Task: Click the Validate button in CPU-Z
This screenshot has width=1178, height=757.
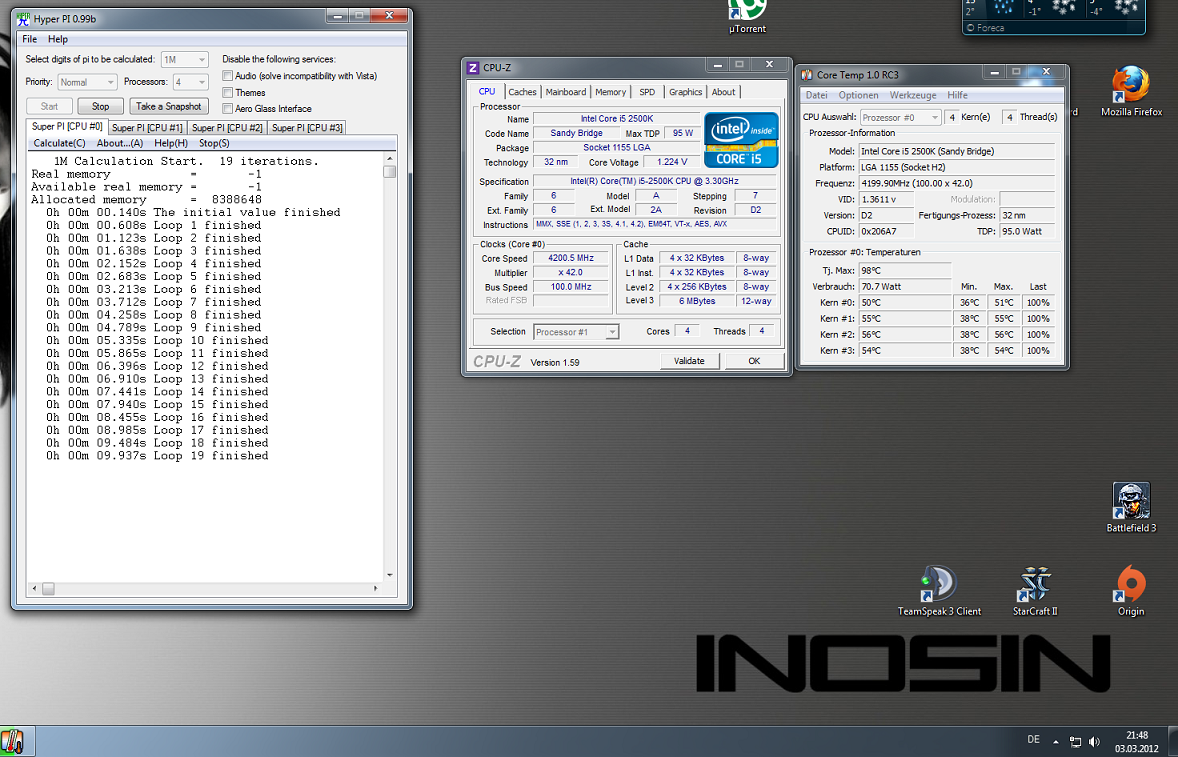Action: (x=689, y=361)
